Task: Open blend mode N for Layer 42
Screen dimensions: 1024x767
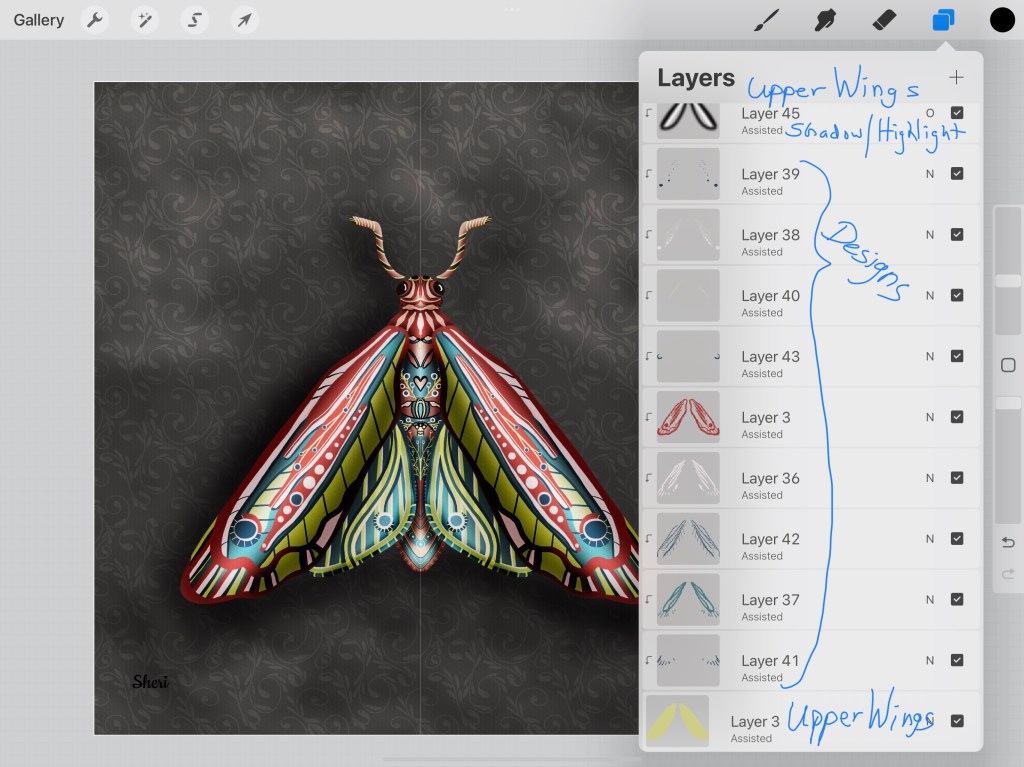Action: tap(930, 539)
